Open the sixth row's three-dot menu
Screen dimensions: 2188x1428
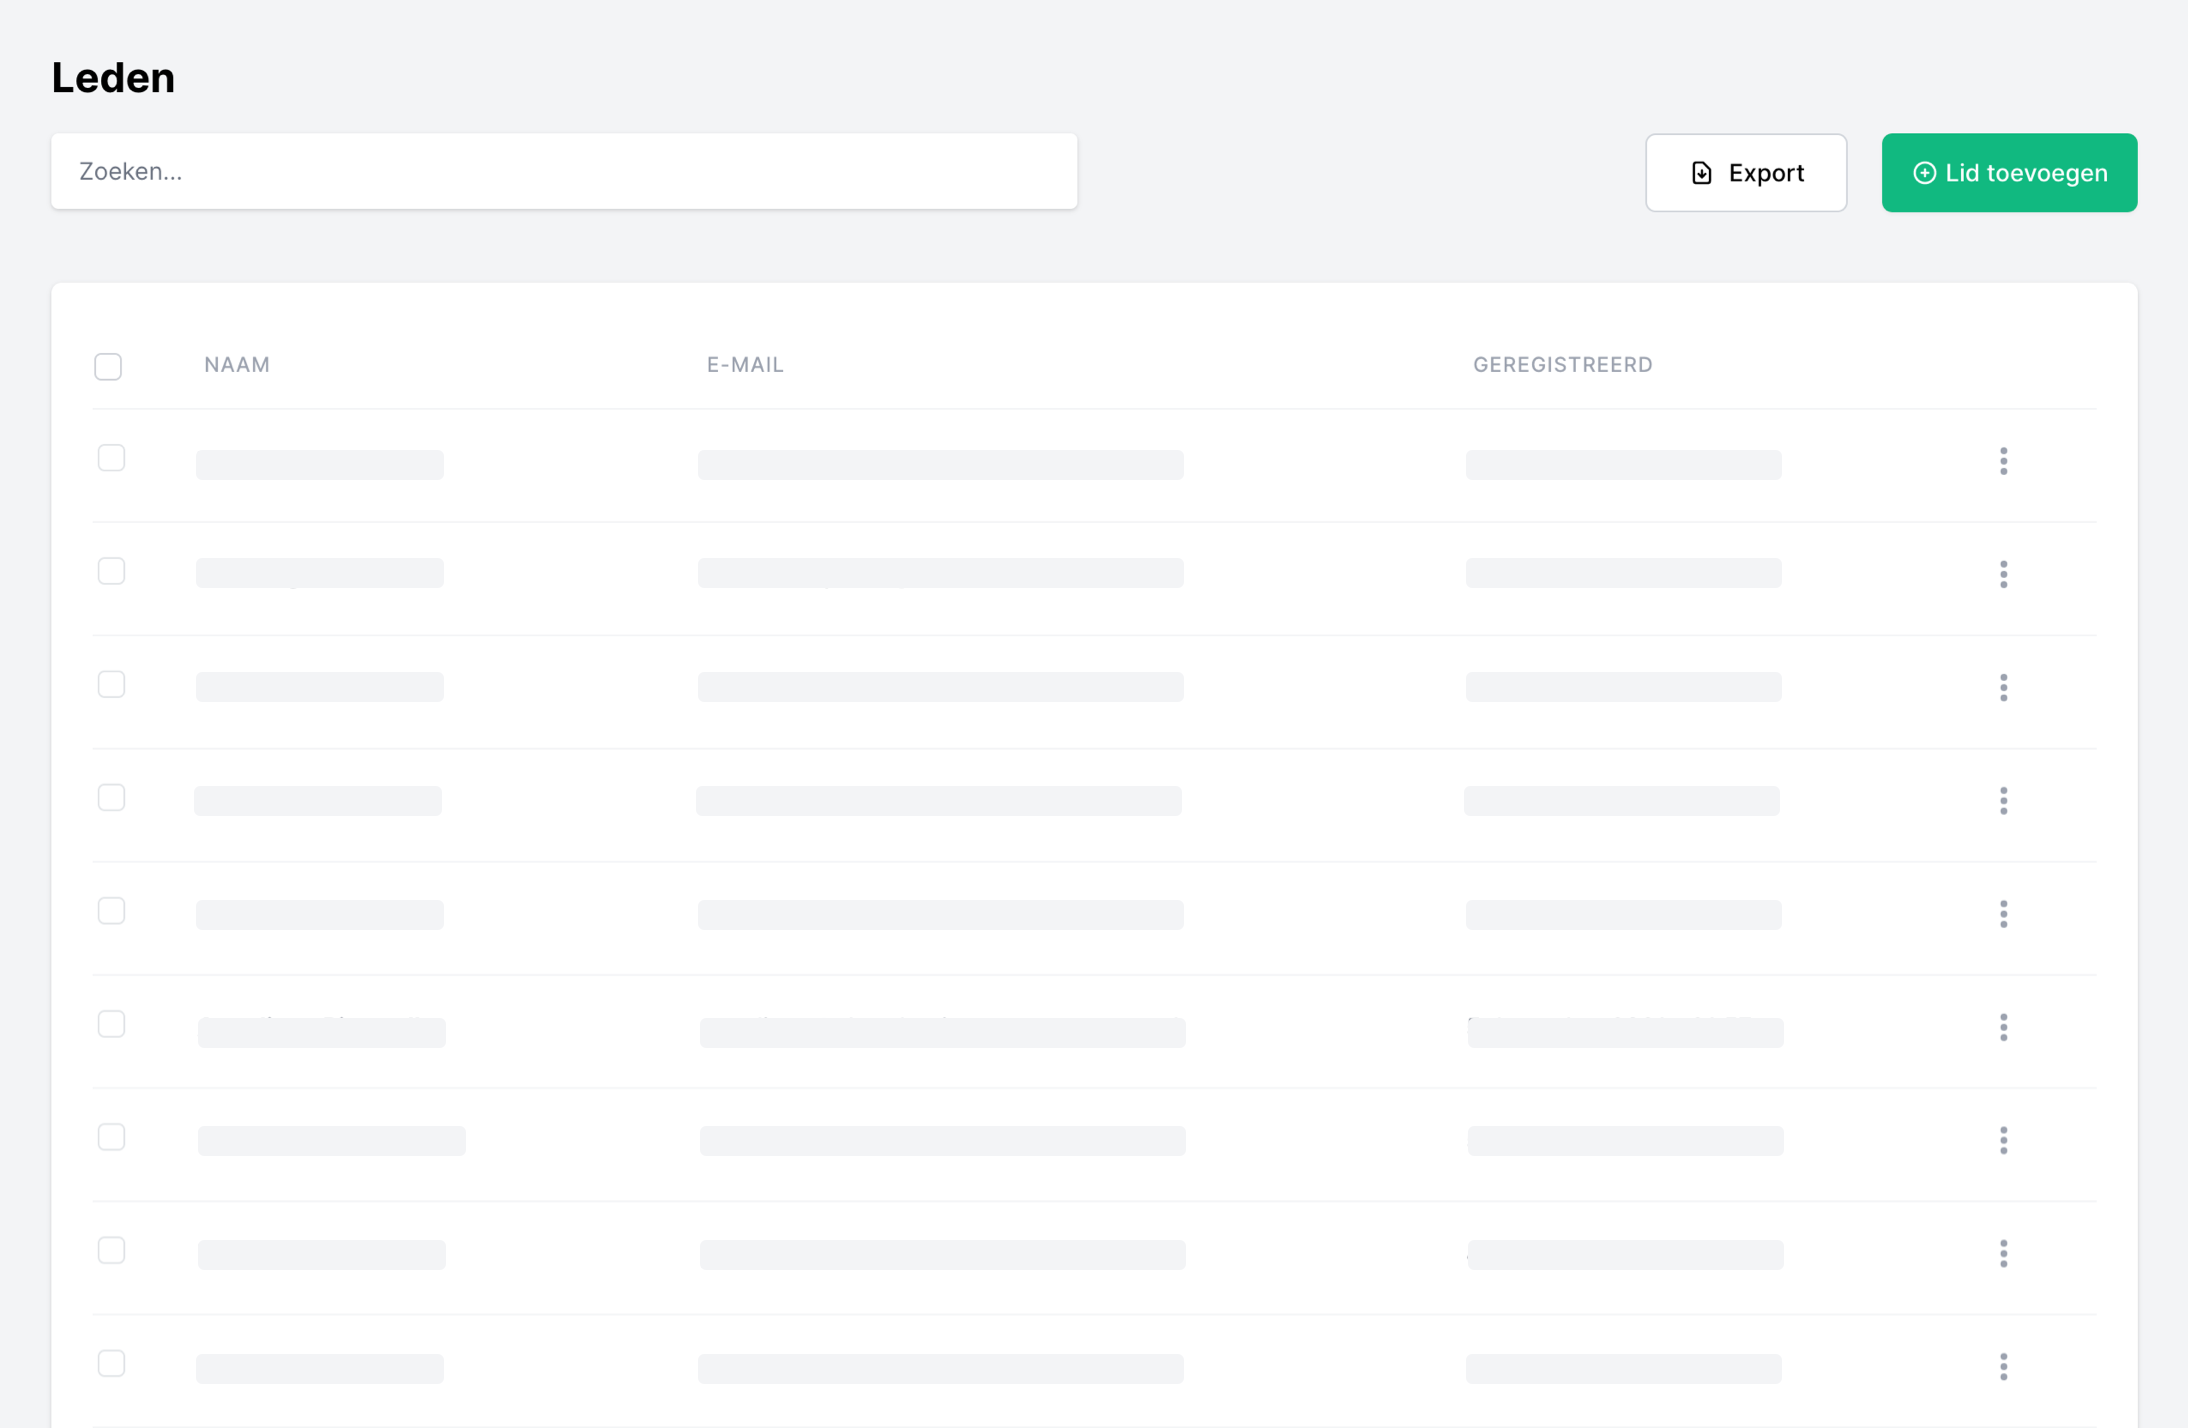2003,1027
